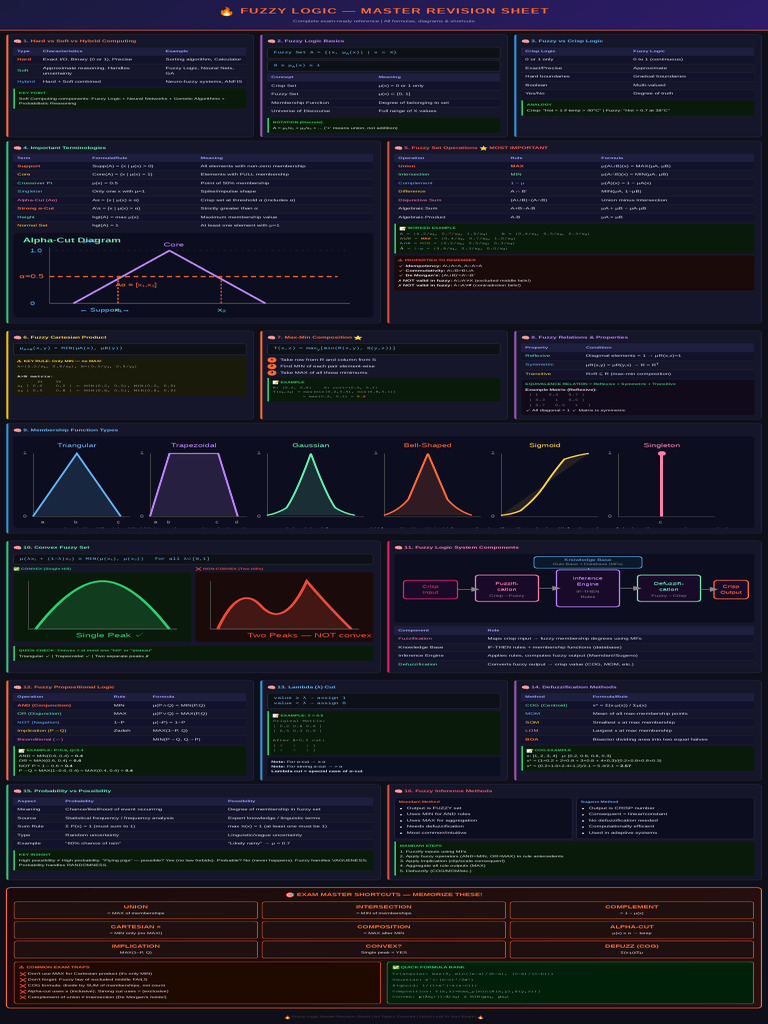Click the star icon next to 'Fuzzy Set Operations'

(483, 148)
